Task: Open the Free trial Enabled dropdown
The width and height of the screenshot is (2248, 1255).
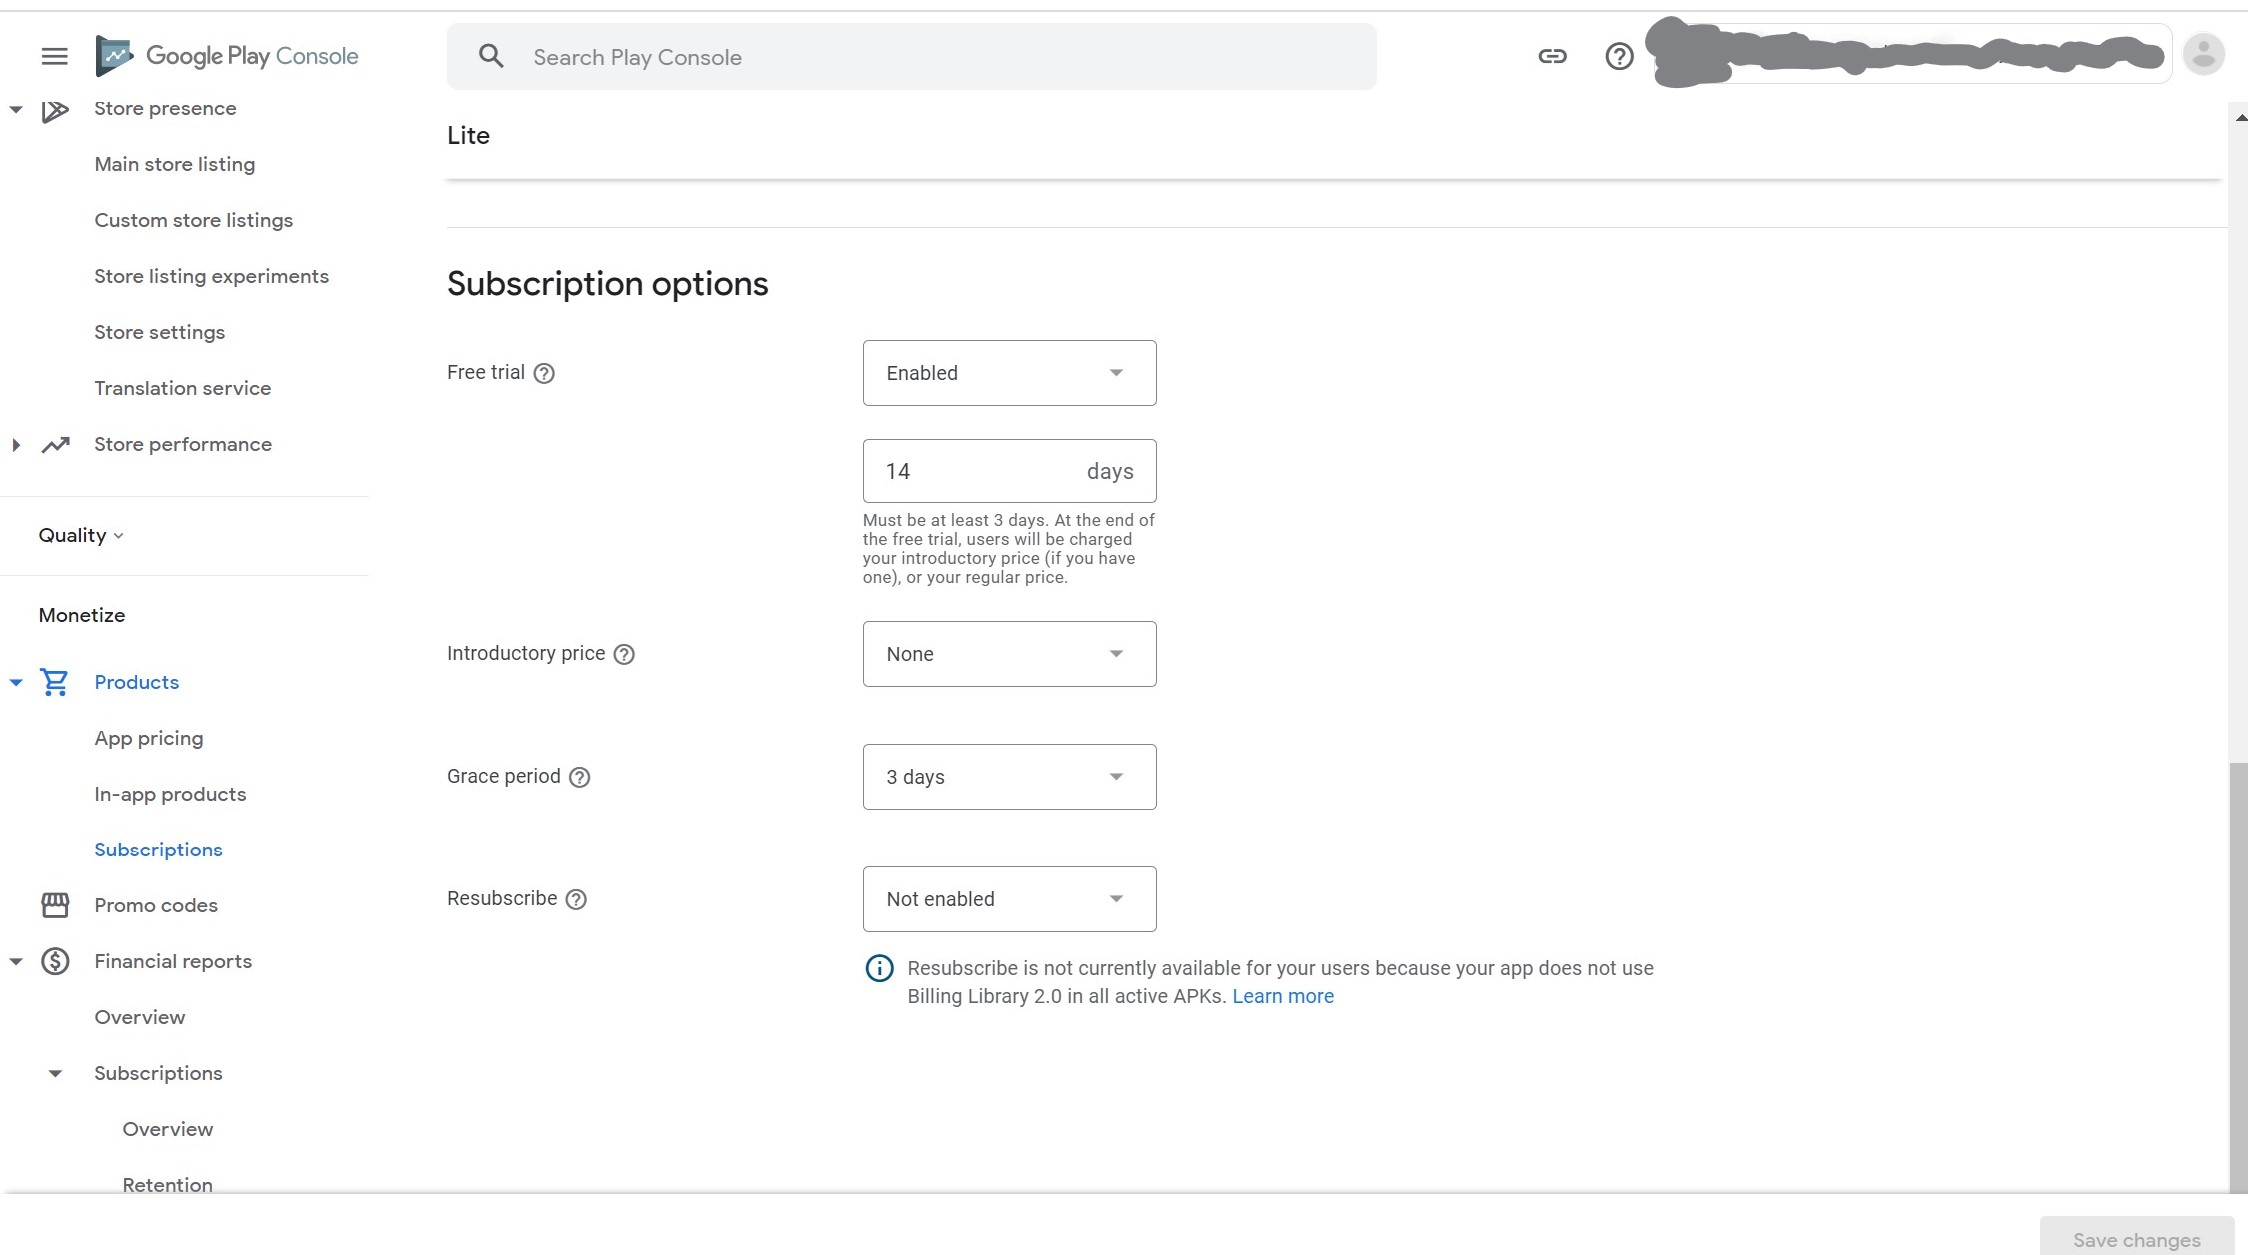Action: [1009, 372]
